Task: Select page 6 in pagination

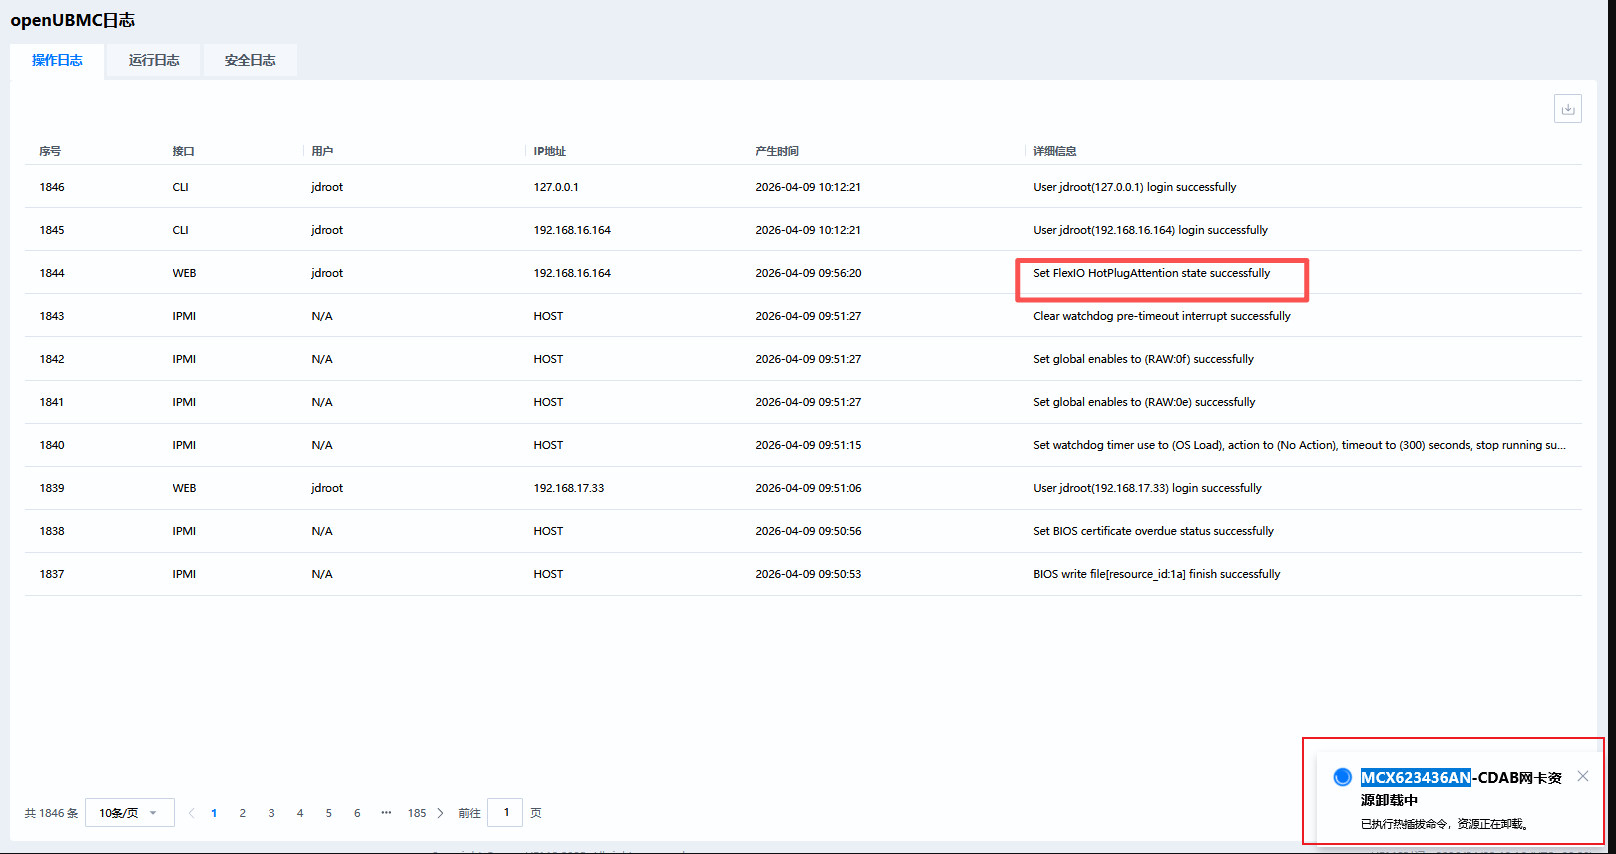Action: click(x=357, y=813)
